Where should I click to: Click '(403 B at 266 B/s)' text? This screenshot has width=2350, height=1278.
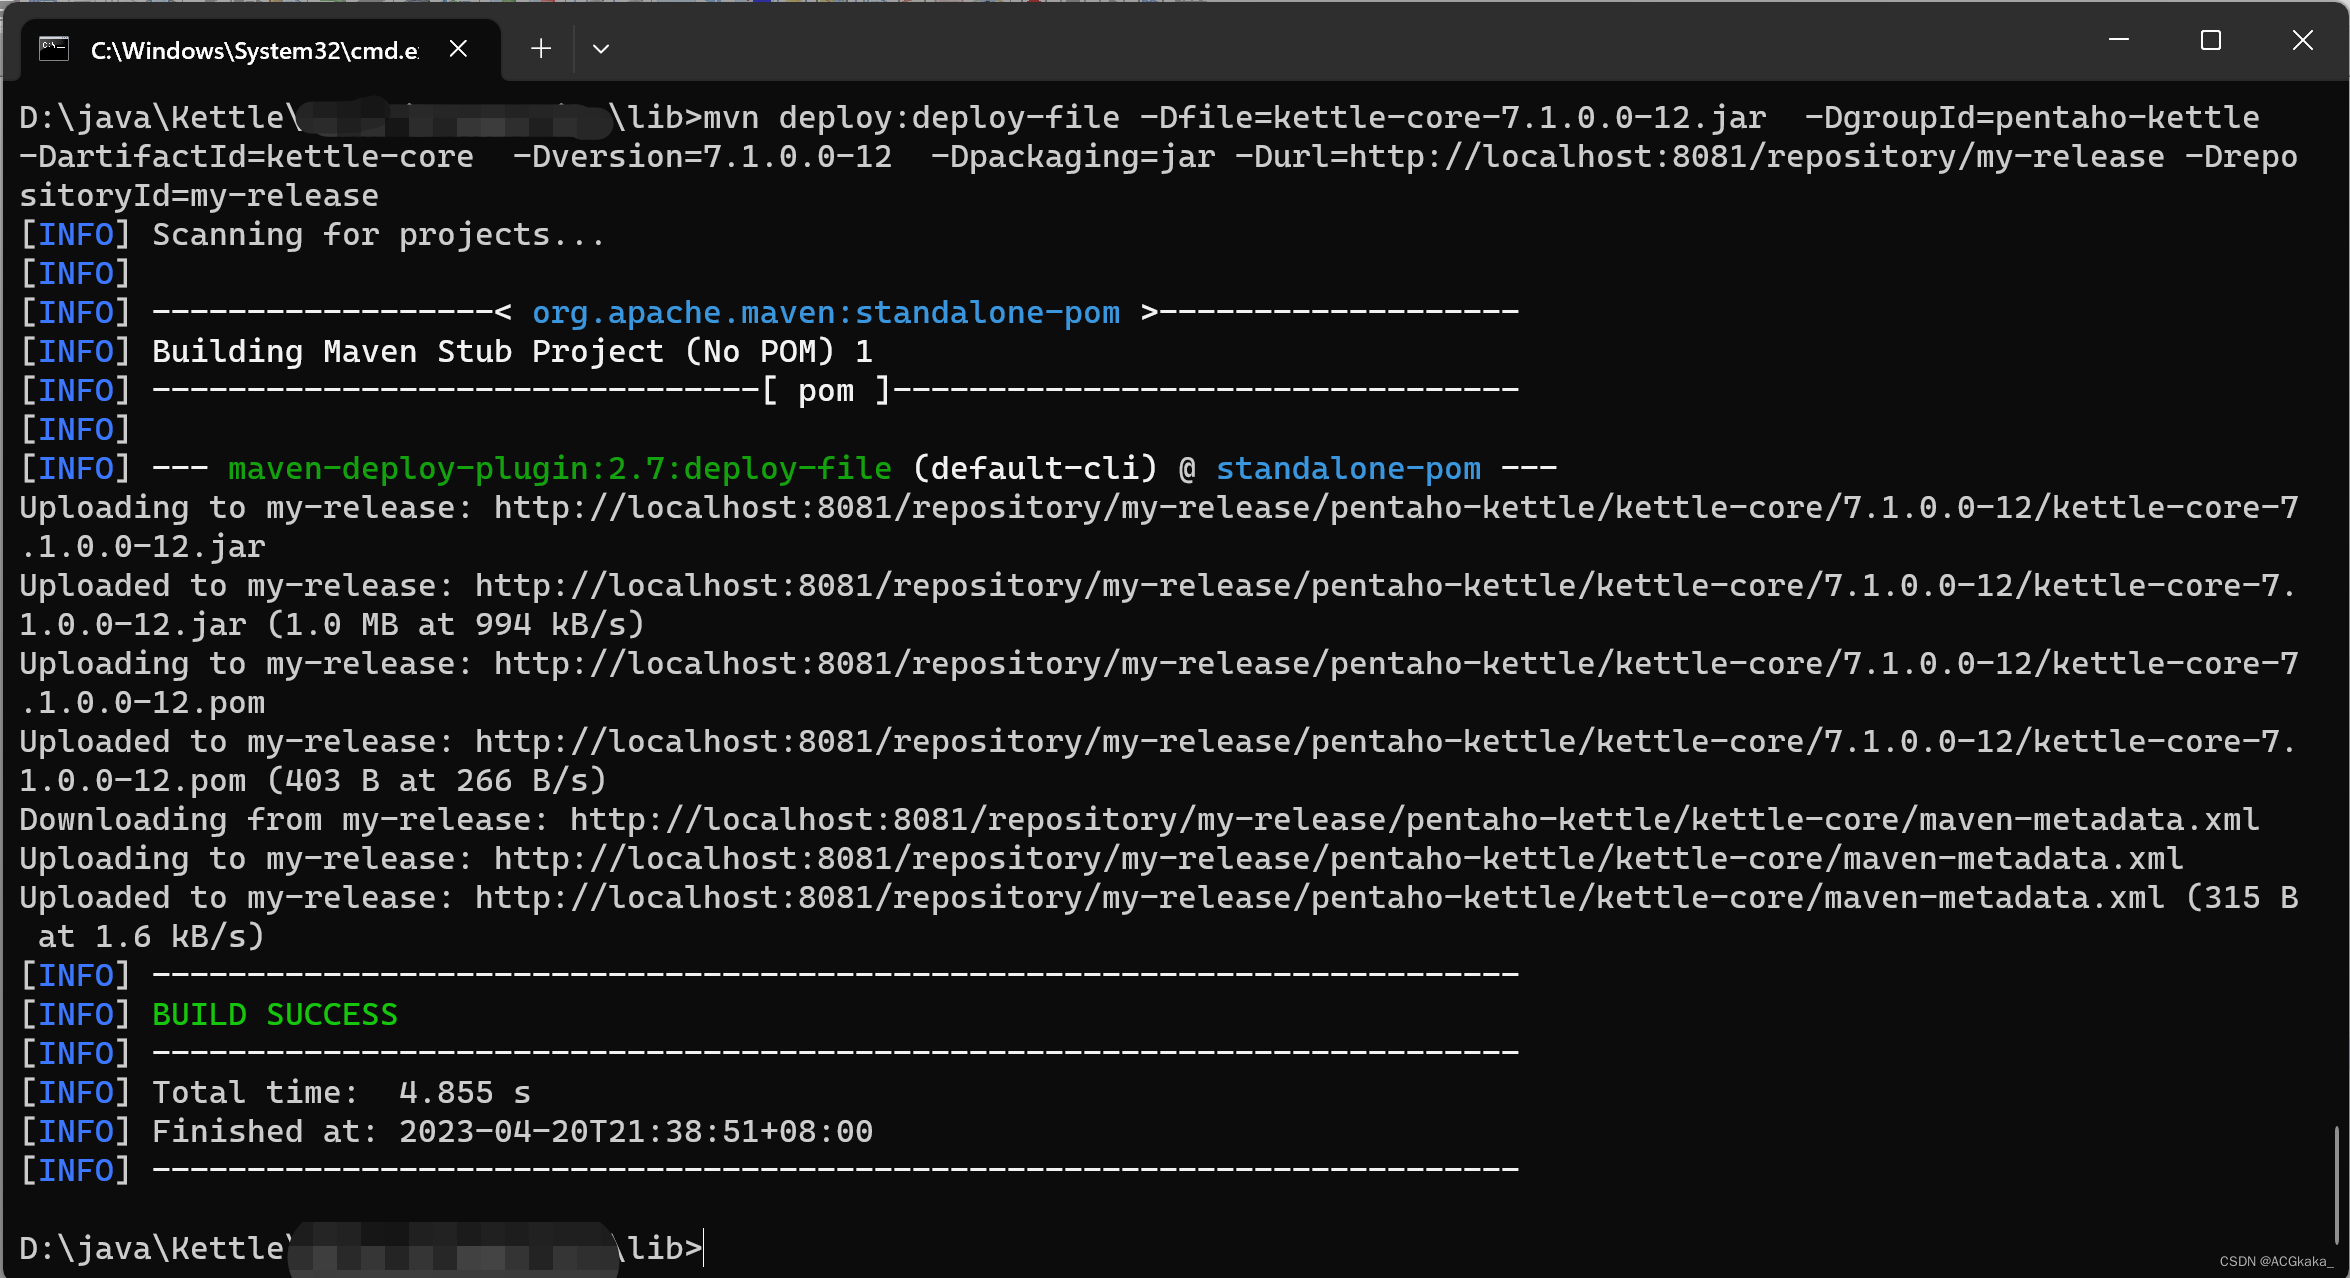(x=436, y=780)
